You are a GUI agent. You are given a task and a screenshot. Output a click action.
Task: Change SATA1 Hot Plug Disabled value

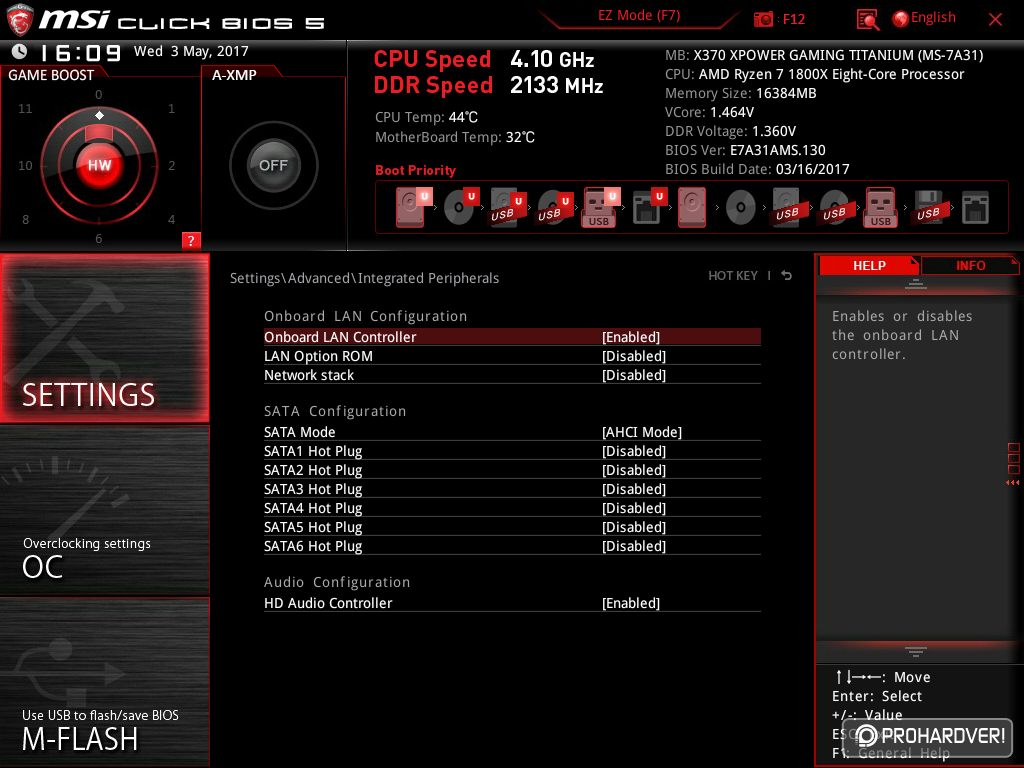[633, 451]
